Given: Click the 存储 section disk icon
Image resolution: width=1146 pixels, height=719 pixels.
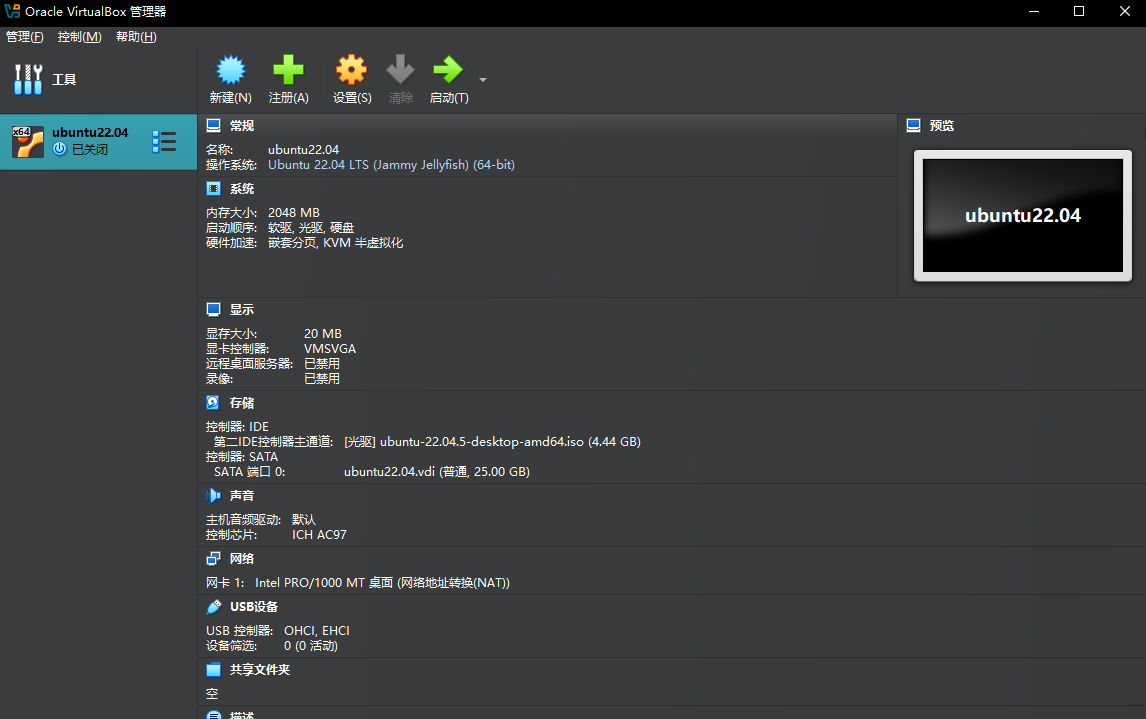Looking at the screenshot, I should coord(213,403).
